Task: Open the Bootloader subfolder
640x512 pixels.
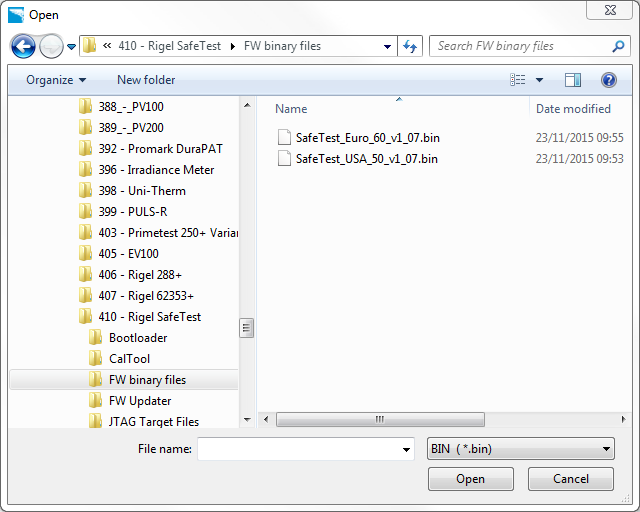Action: click(138, 338)
